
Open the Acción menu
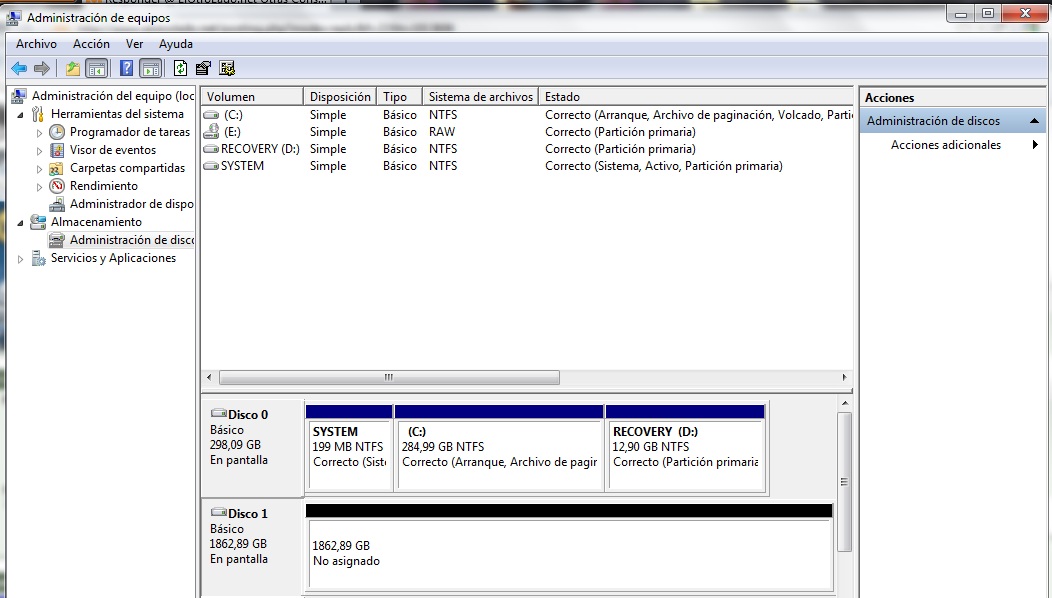tap(91, 44)
